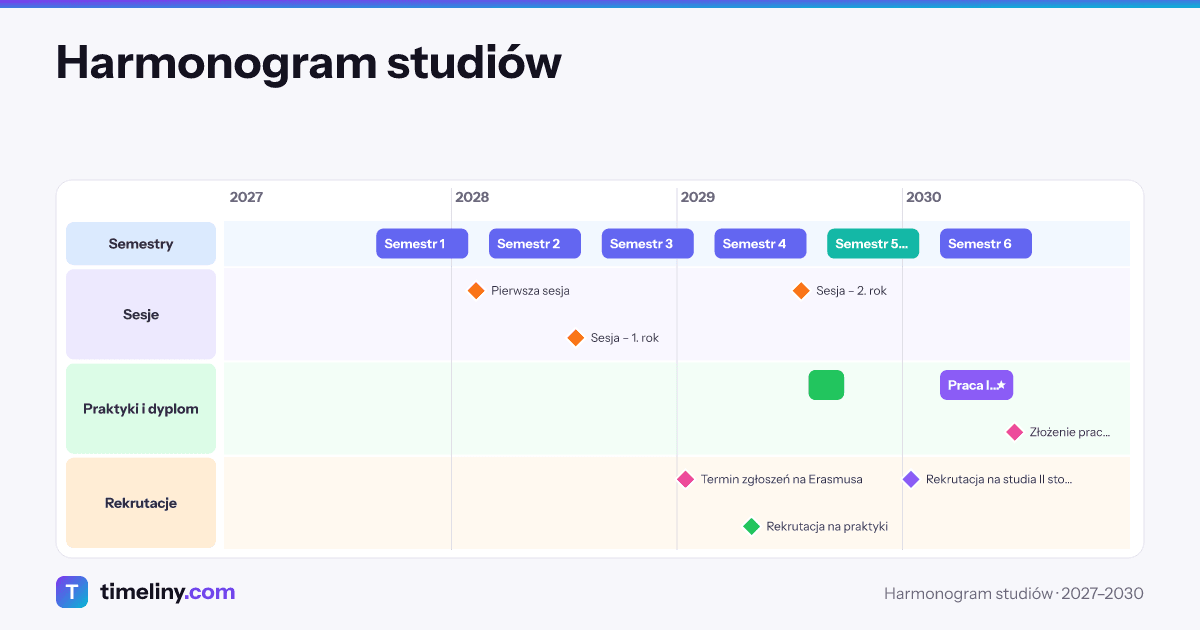
Task: Click the Sesja – 1. rok label text
Action: (625, 338)
